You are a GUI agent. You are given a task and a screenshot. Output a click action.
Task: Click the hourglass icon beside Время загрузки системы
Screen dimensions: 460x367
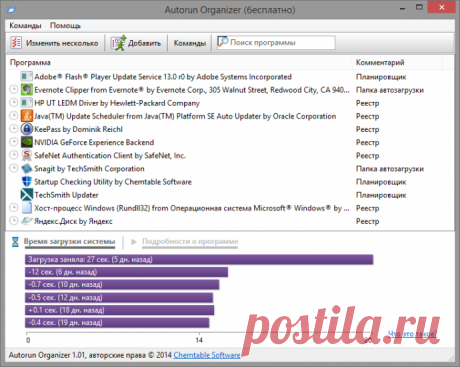point(15,242)
